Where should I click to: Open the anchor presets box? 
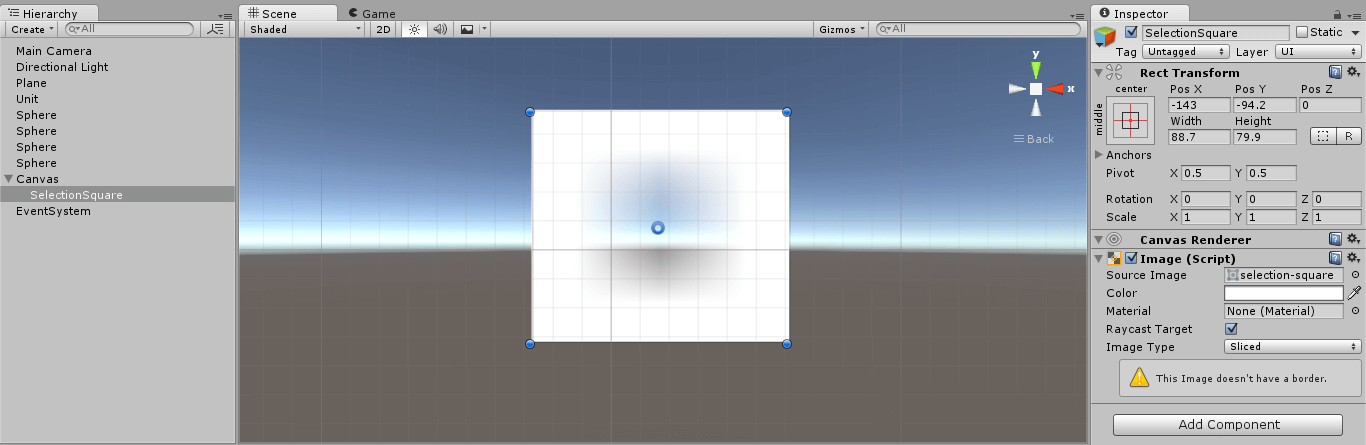(1130, 120)
